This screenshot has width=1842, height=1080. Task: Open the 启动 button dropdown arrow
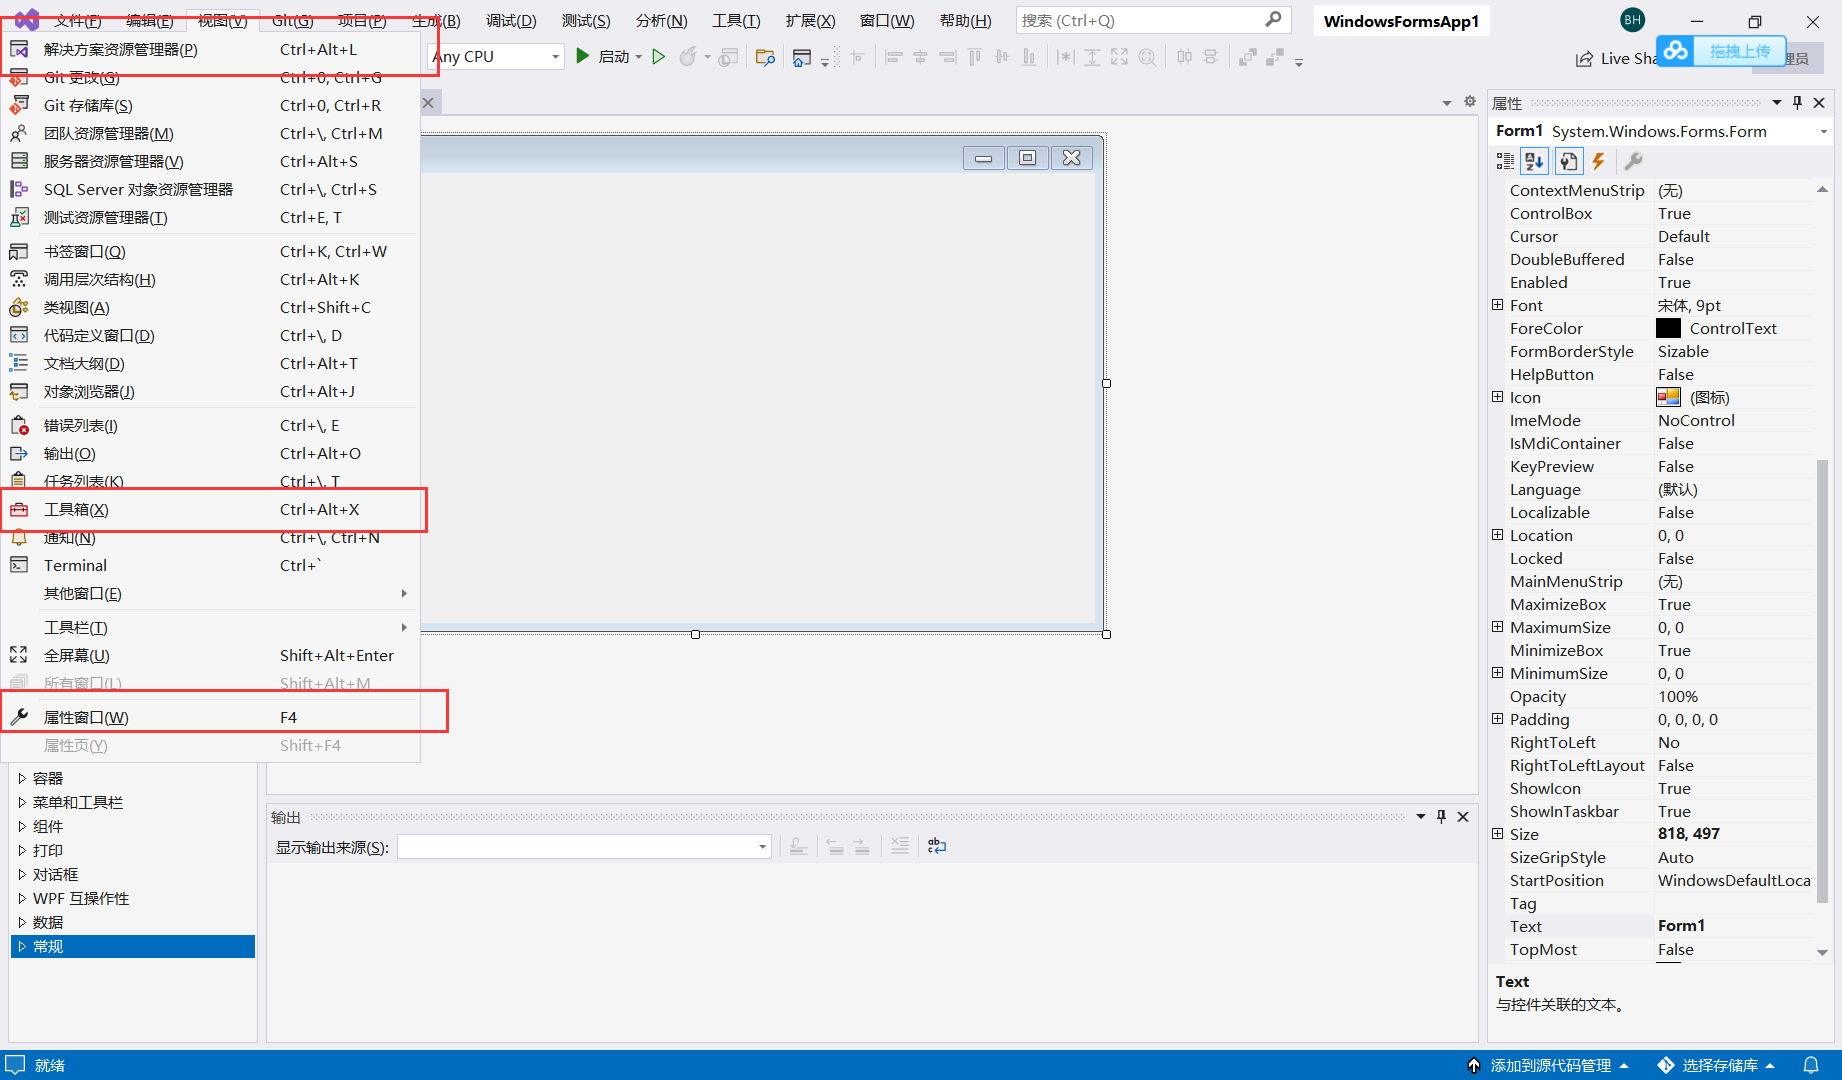tap(639, 57)
